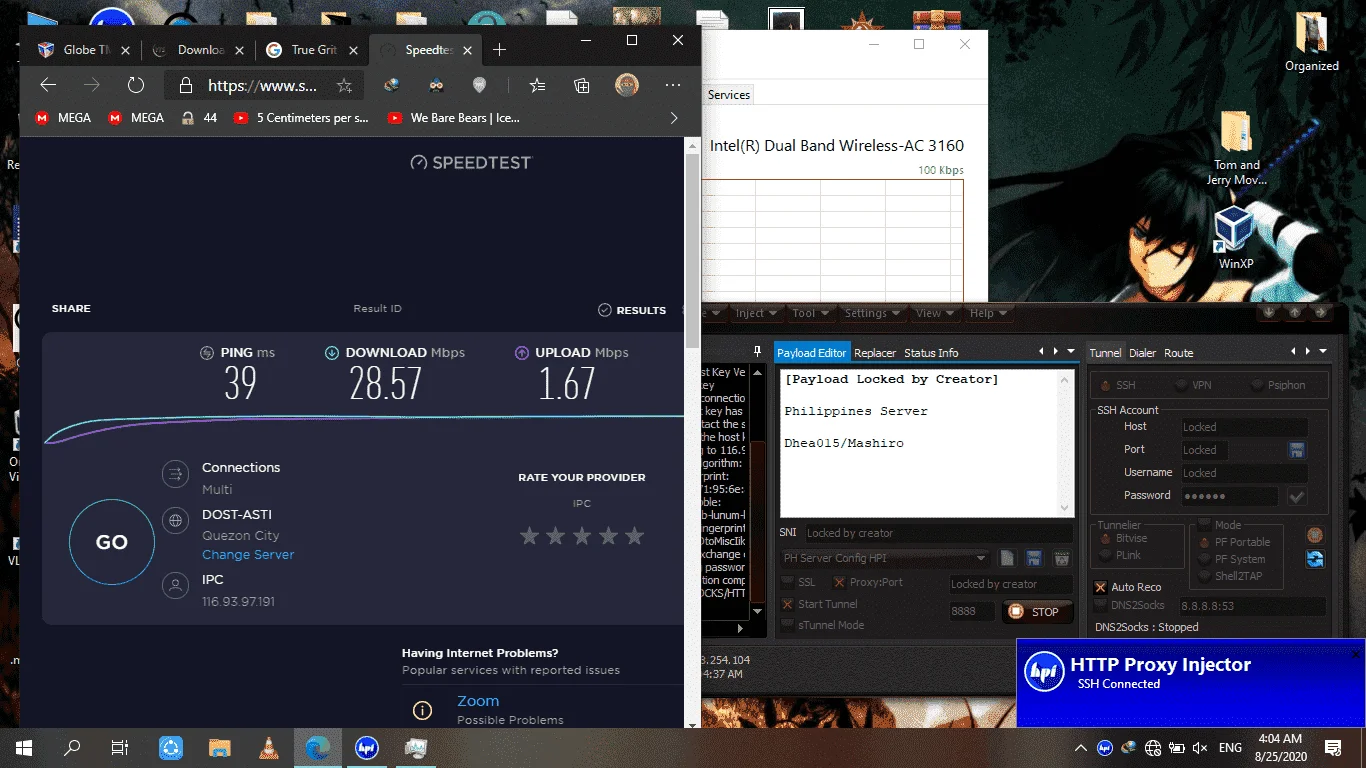This screenshot has width=1366, height=768.
Task: Click save config icon beside PH Server dropdown
Action: tap(1034, 558)
